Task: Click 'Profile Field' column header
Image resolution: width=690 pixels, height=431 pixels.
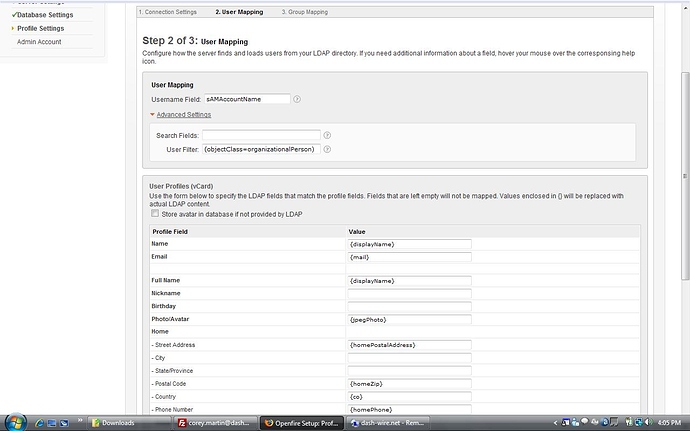Action: click(170, 232)
